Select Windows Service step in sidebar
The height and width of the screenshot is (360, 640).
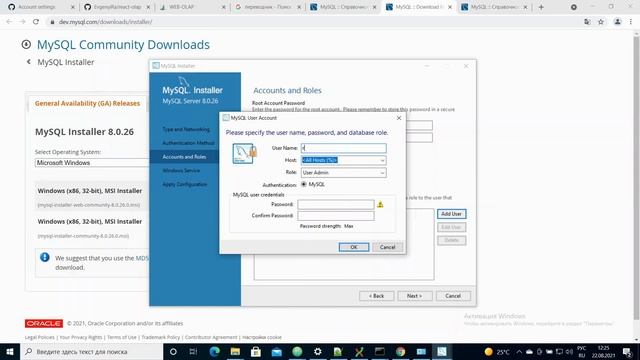[x=181, y=171]
